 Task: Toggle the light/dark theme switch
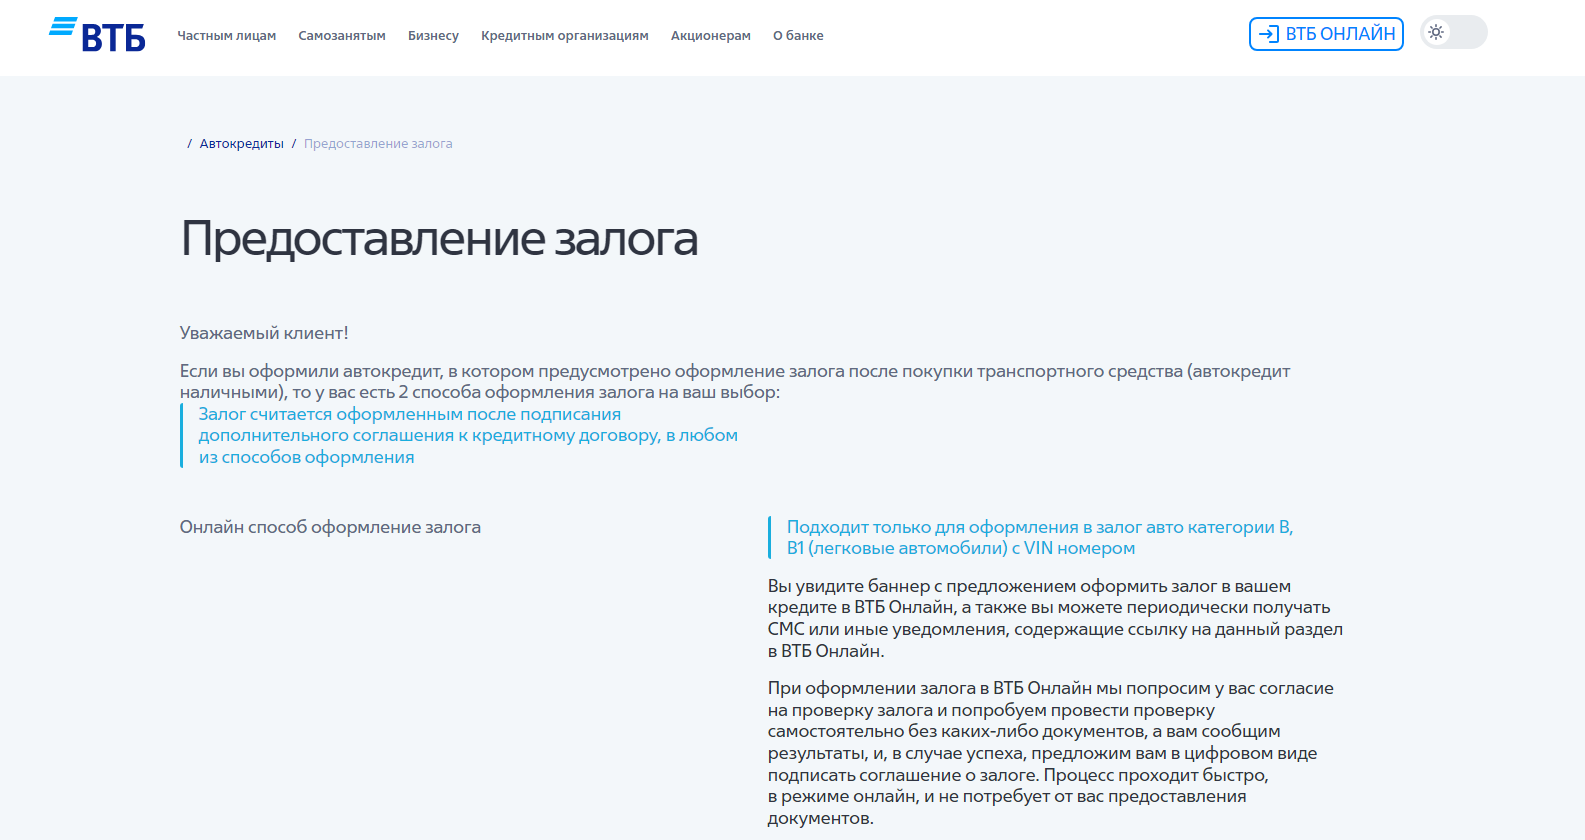click(1454, 33)
